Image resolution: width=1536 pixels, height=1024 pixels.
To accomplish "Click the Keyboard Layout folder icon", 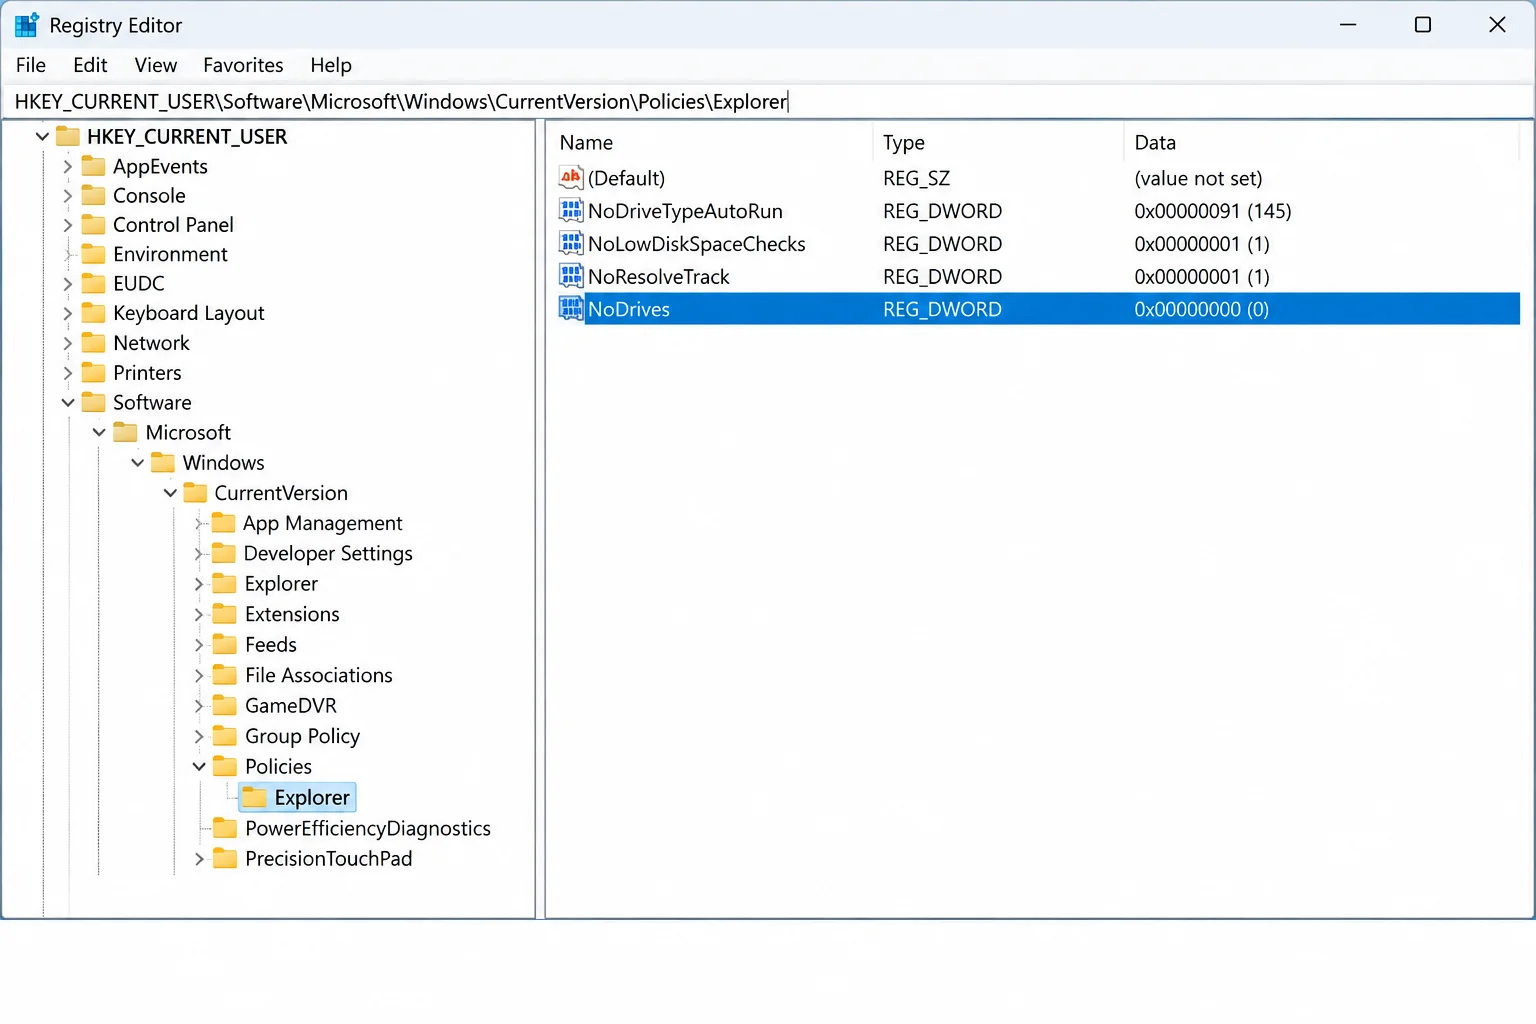I will pyautogui.click(x=94, y=313).
